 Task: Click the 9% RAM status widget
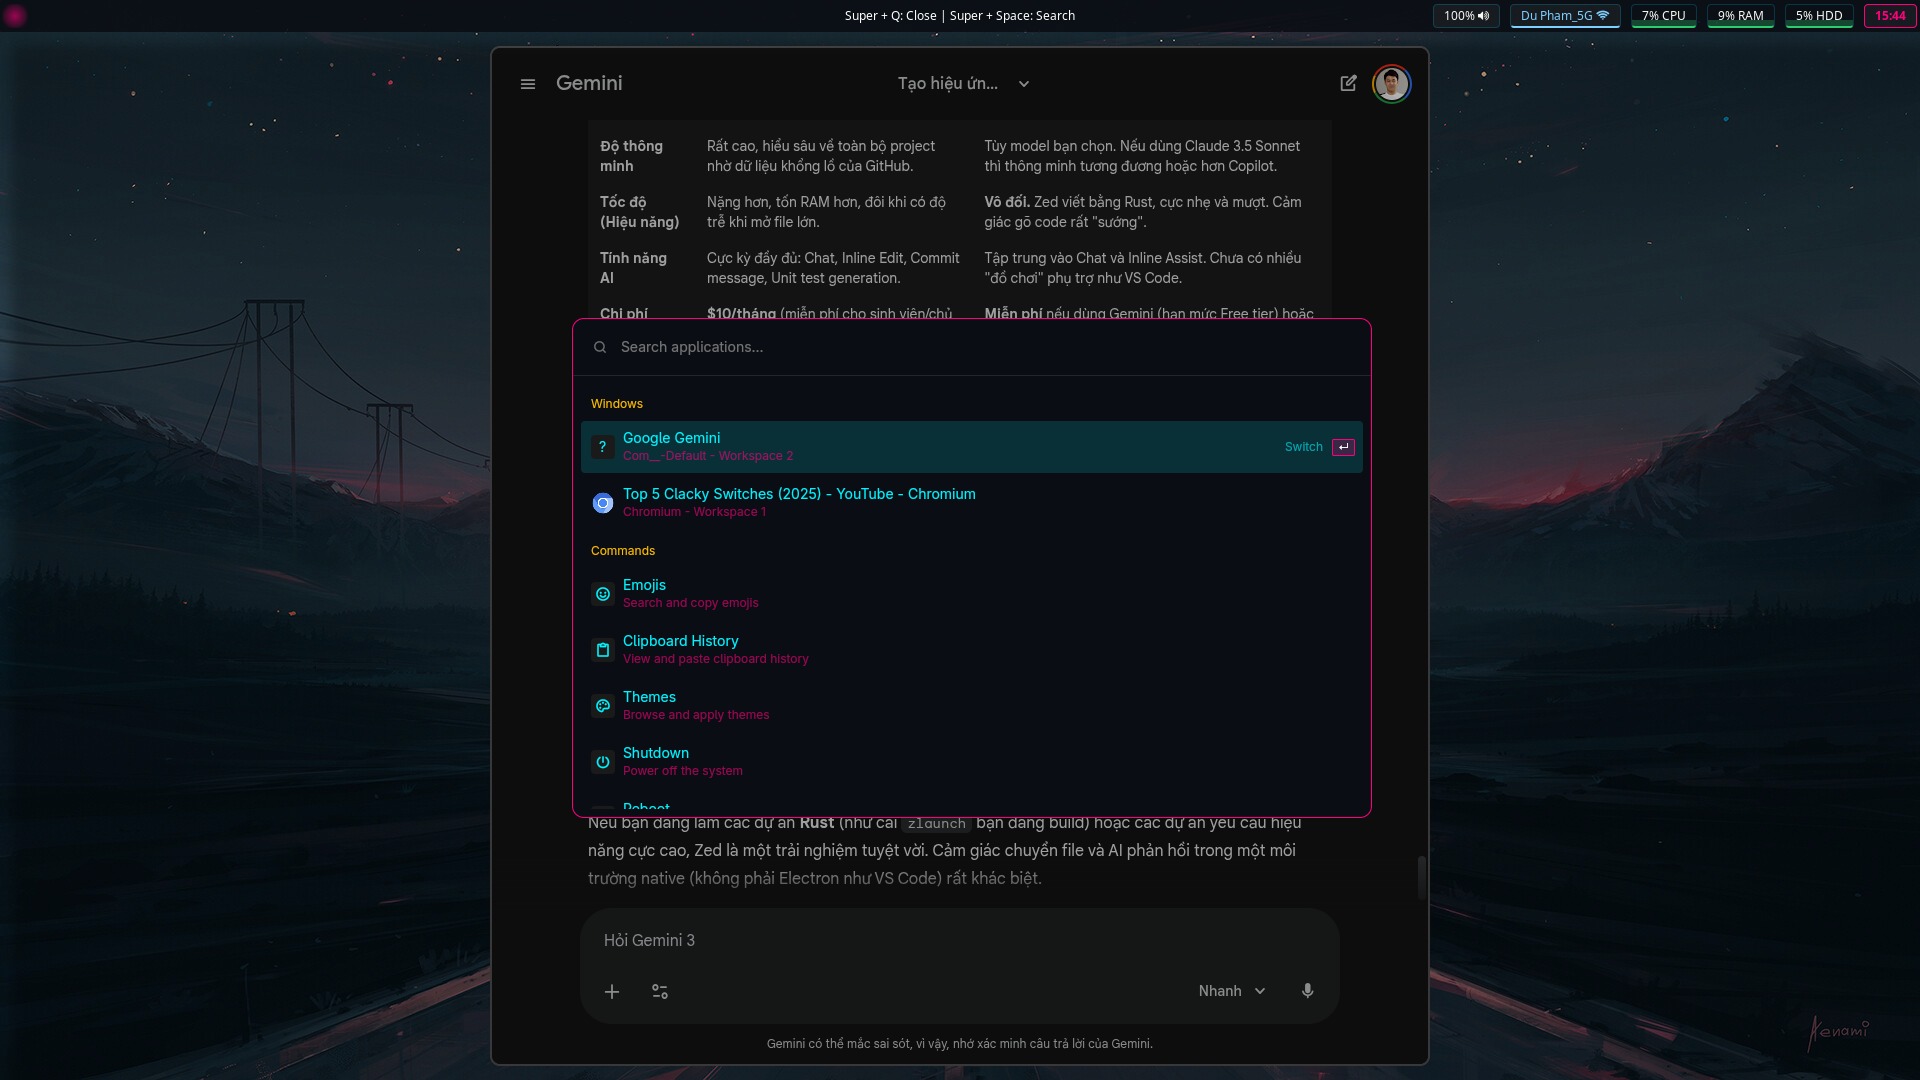tap(1741, 16)
